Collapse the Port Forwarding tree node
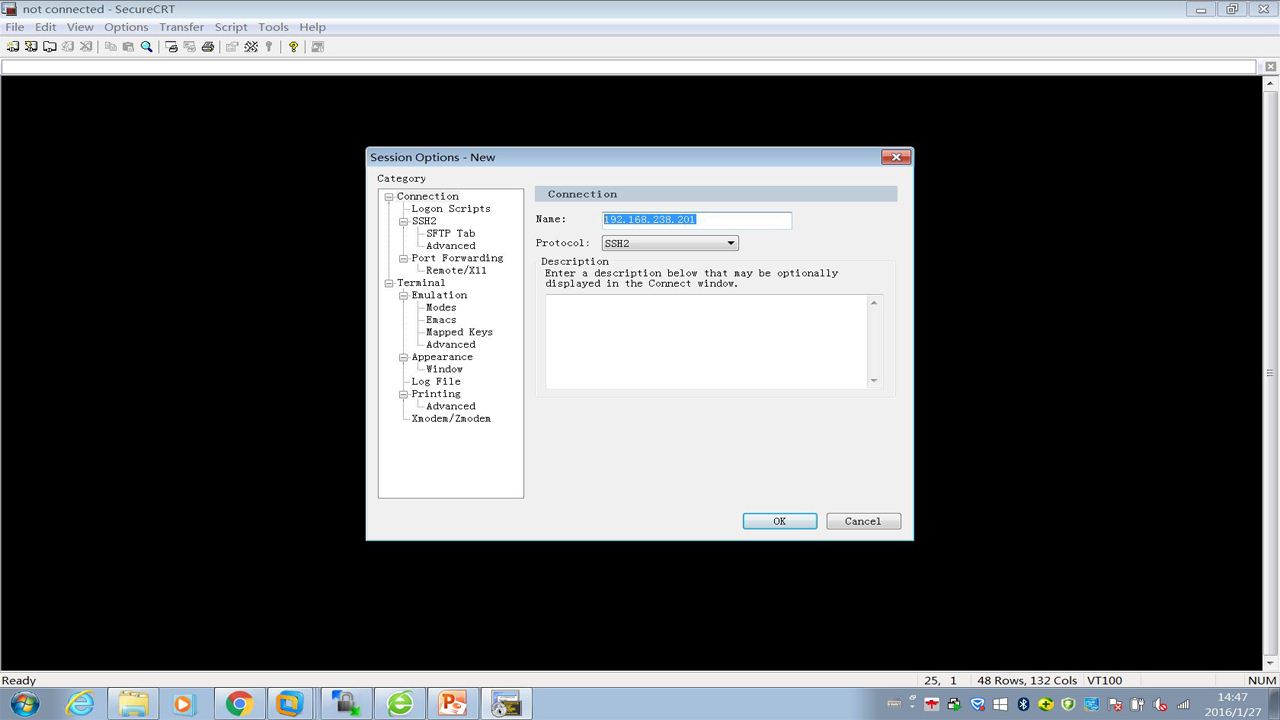Screen dimensions: 1280x720 tap(404, 258)
